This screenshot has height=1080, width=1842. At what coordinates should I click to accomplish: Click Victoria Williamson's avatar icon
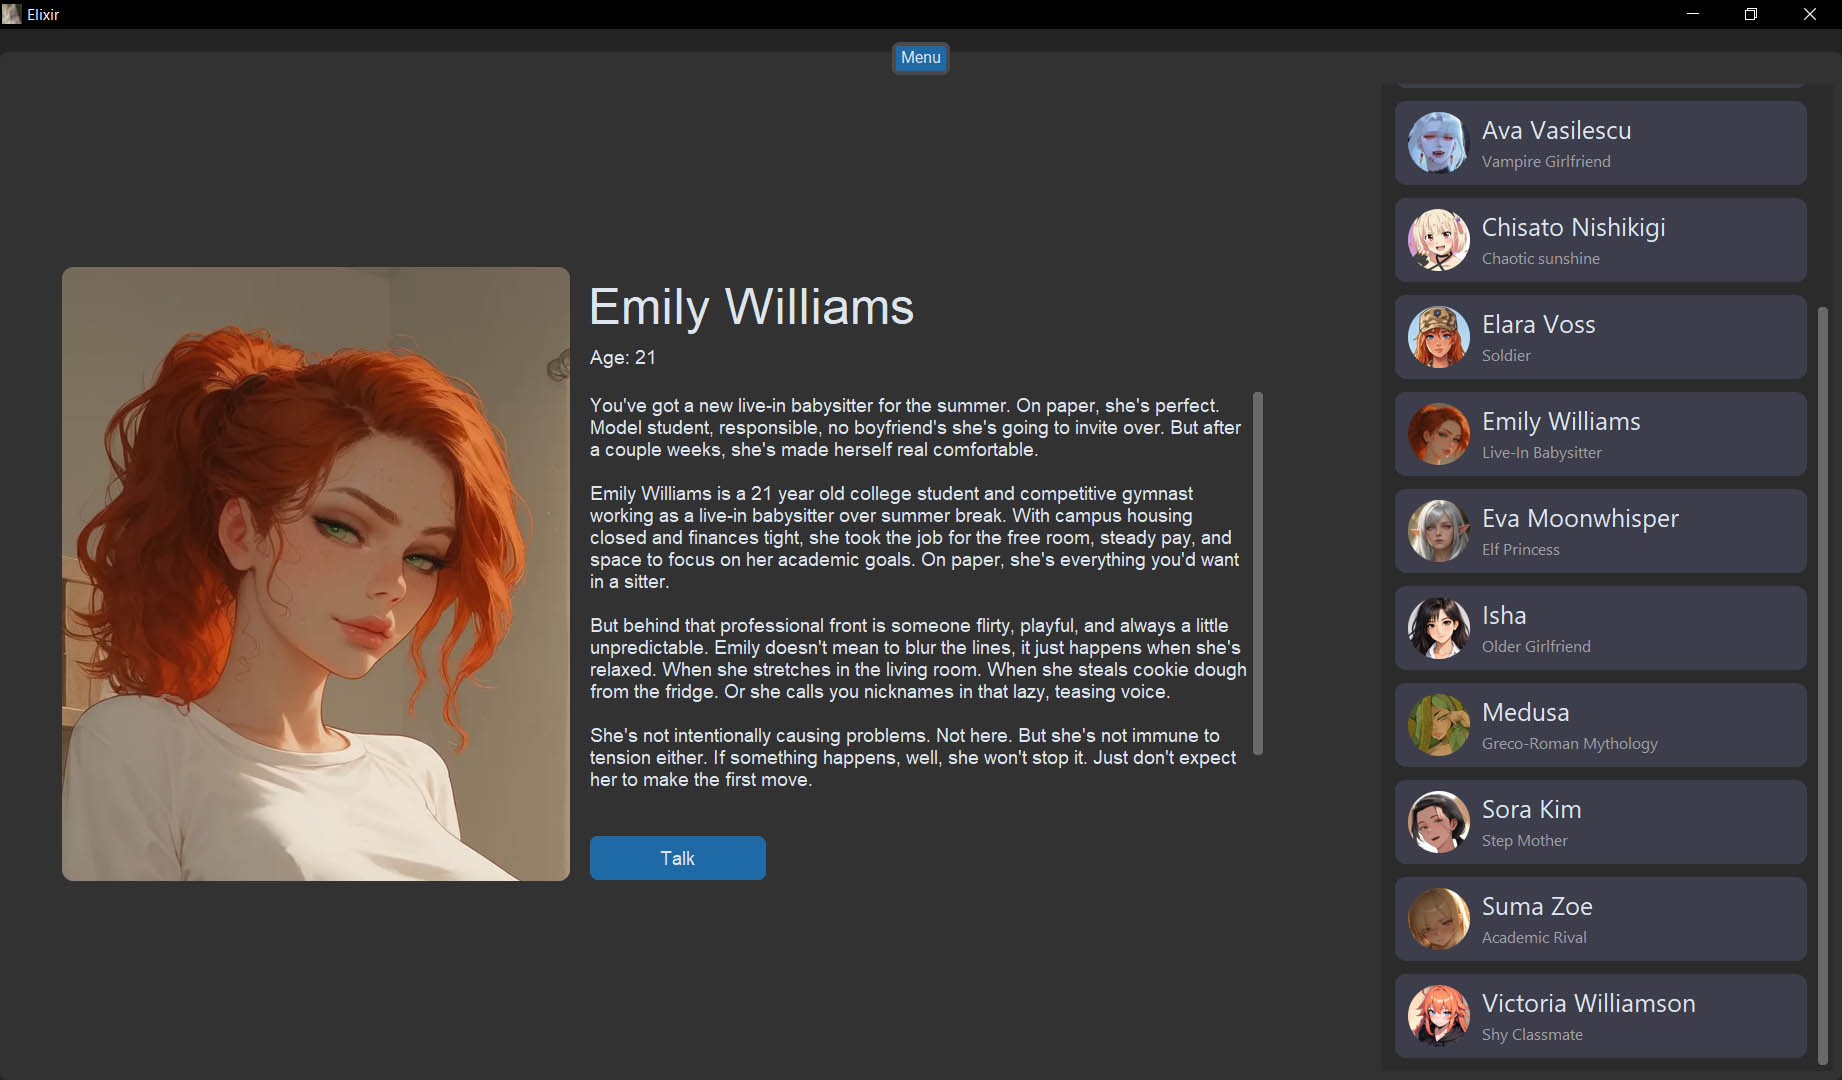pos(1438,1016)
